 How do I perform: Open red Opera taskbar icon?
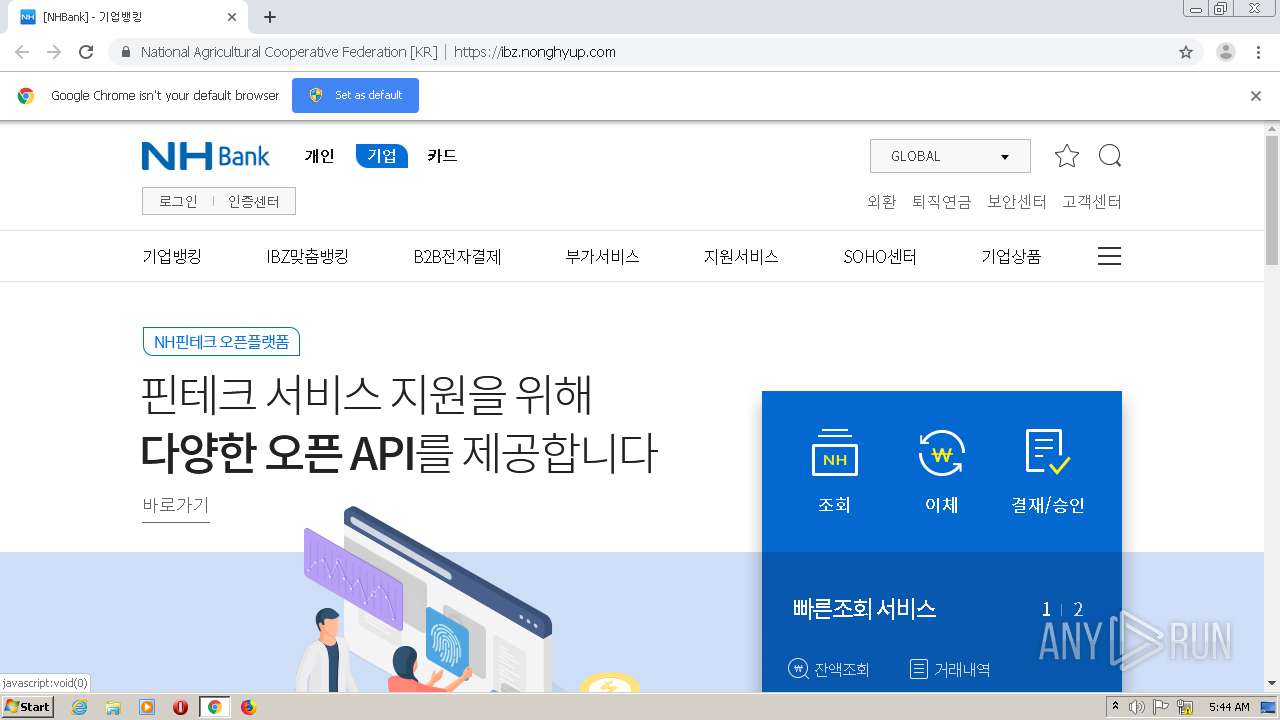(x=181, y=707)
